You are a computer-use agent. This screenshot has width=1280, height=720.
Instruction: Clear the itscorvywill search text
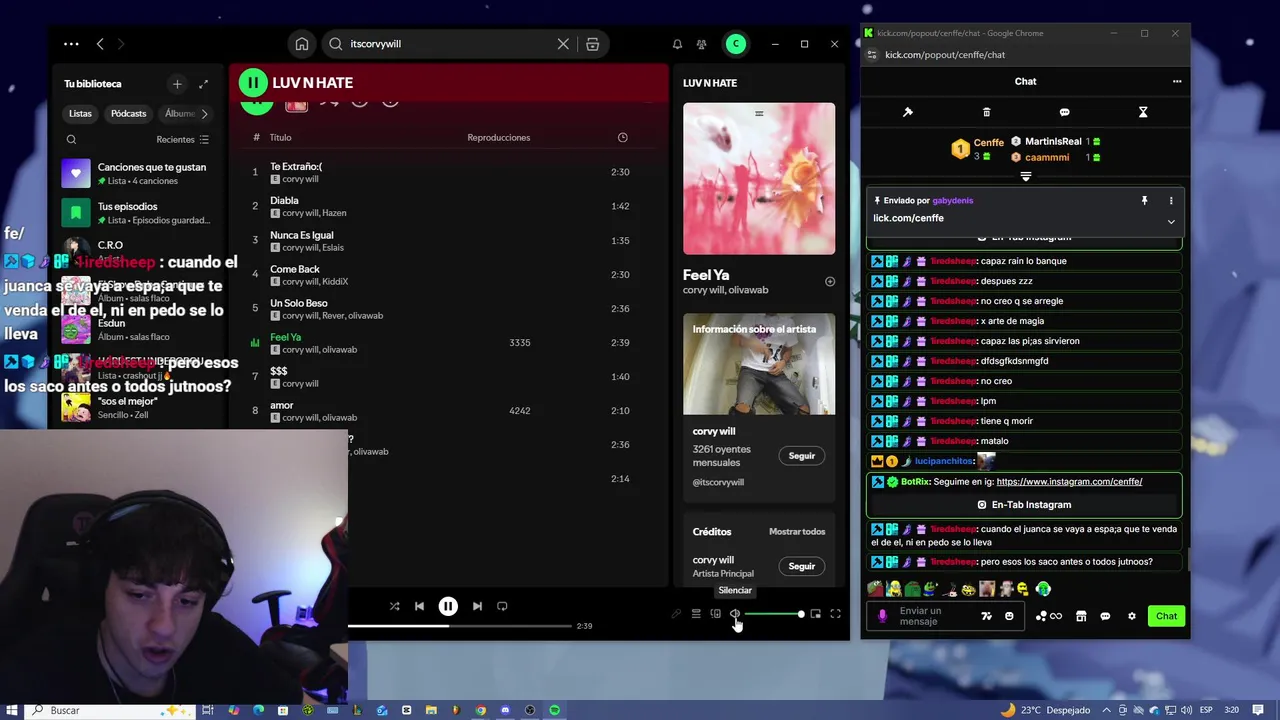pos(563,44)
